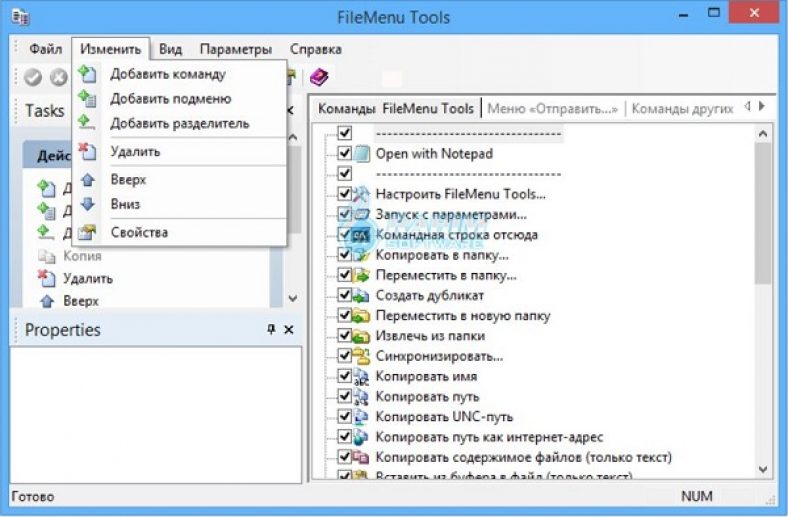Select Вниз in the Изменить menu
The width and height of the screenshot is (788, 517).
(180, 204)
